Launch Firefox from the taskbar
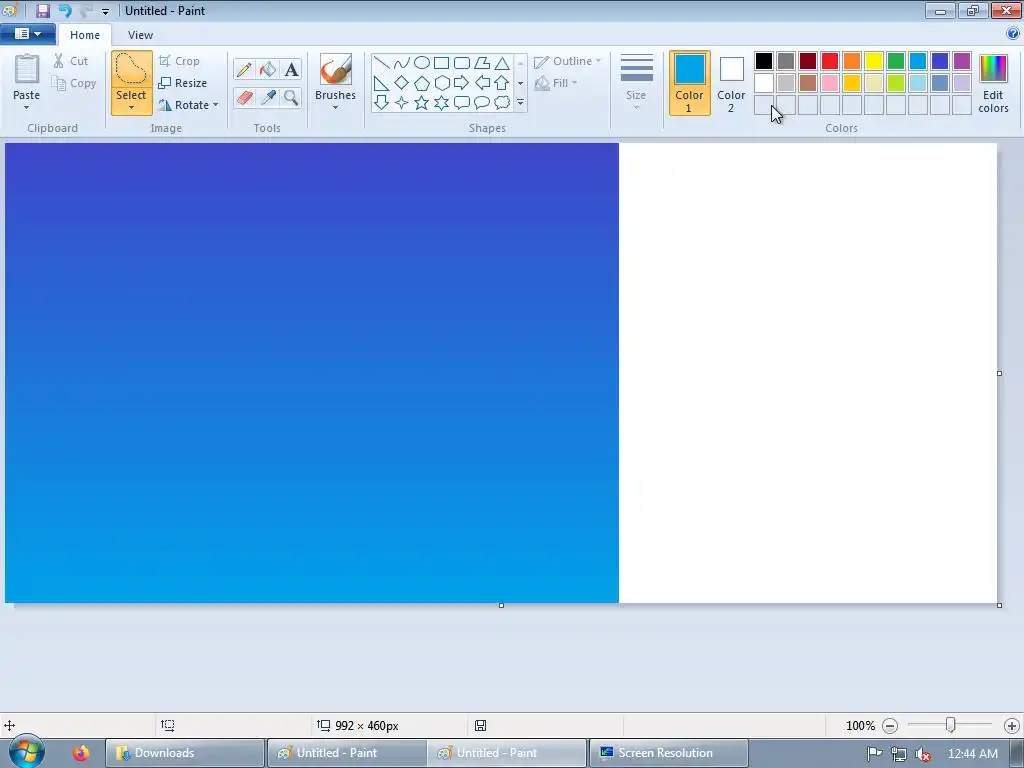Screen dimensions: 1024x768 (x=81, y=753)
